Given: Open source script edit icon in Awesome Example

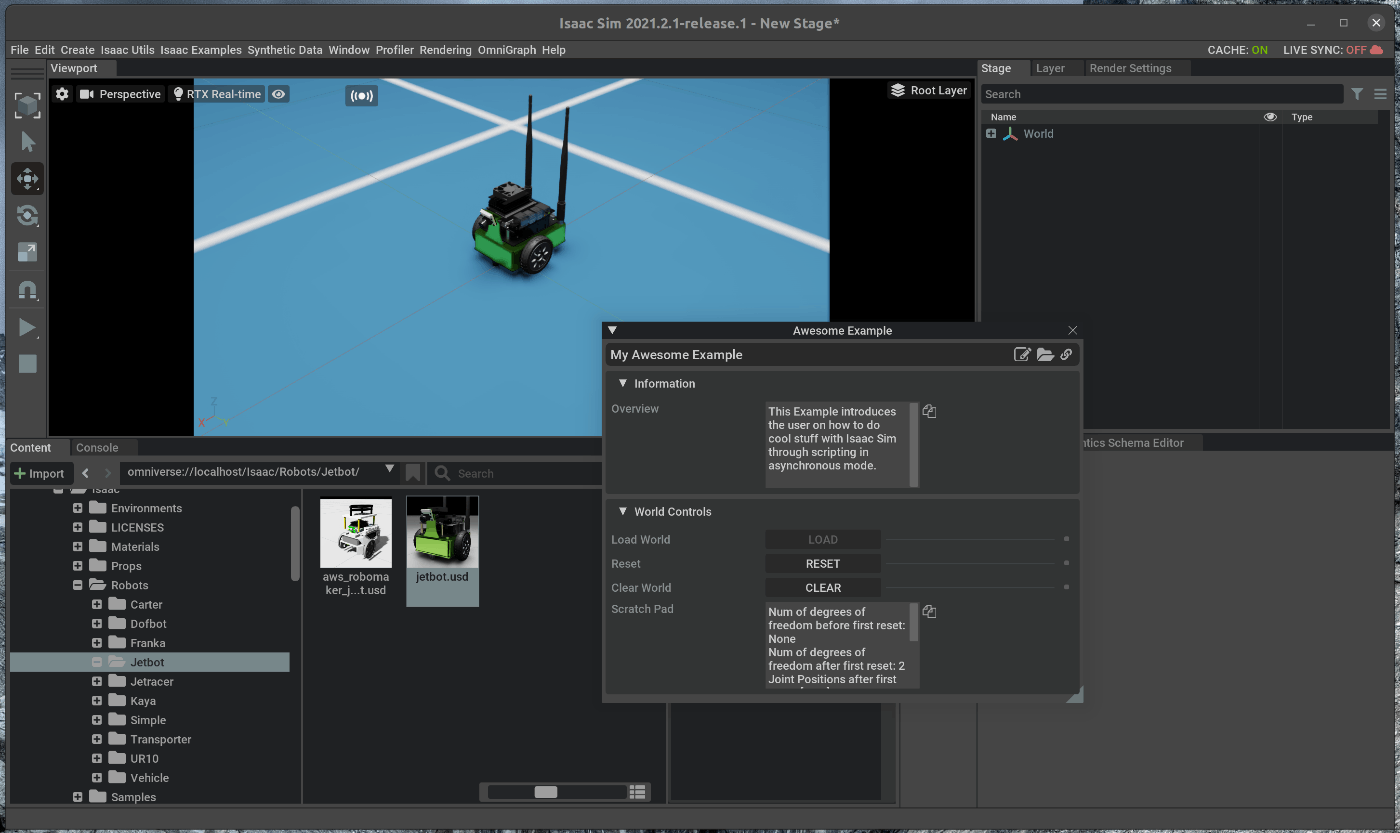Looking at the screenshot, I should [x=1022, y=354].
